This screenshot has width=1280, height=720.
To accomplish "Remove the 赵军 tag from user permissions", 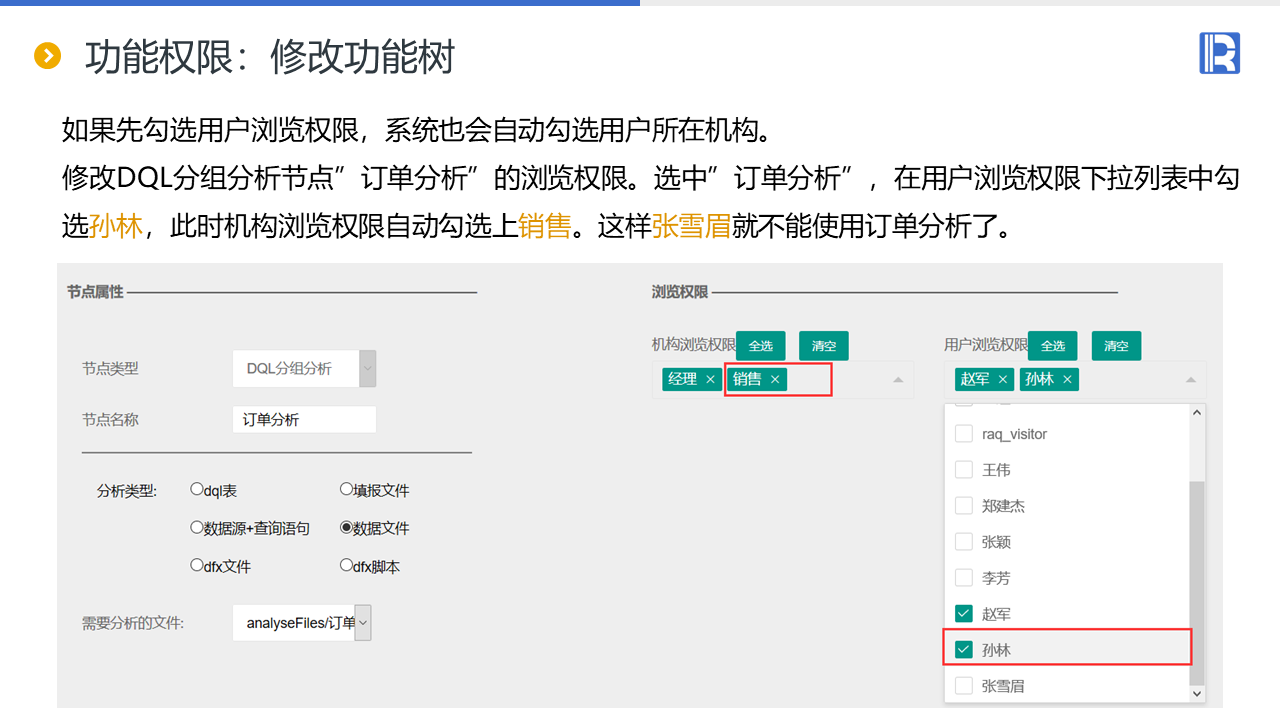I will (x=1003, y=380).
